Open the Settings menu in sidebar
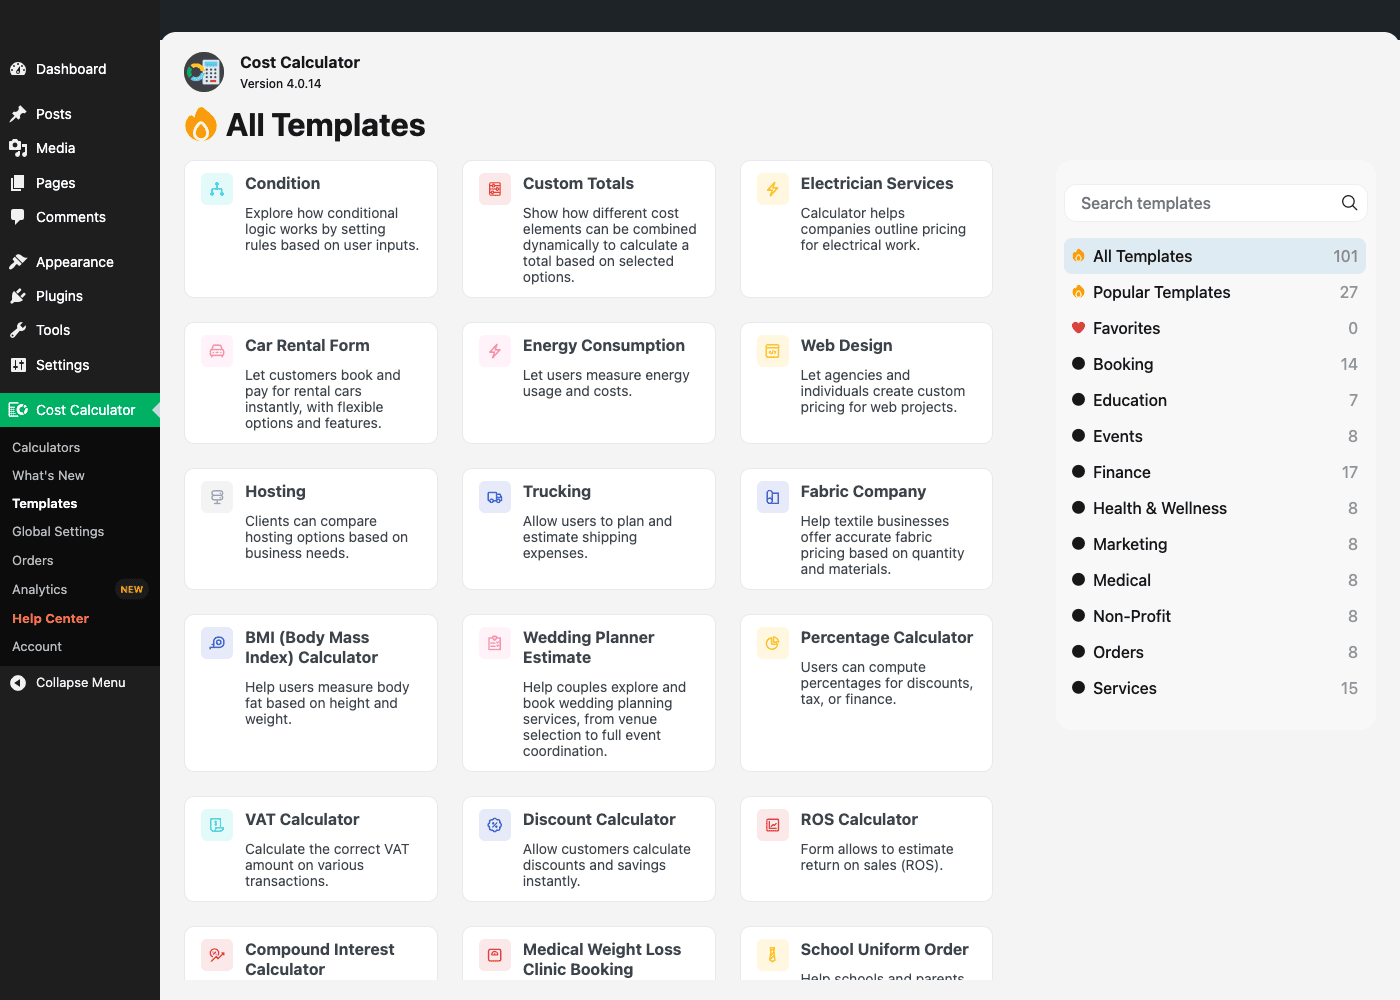The image size is (1400, 1000). click(80, 365)
